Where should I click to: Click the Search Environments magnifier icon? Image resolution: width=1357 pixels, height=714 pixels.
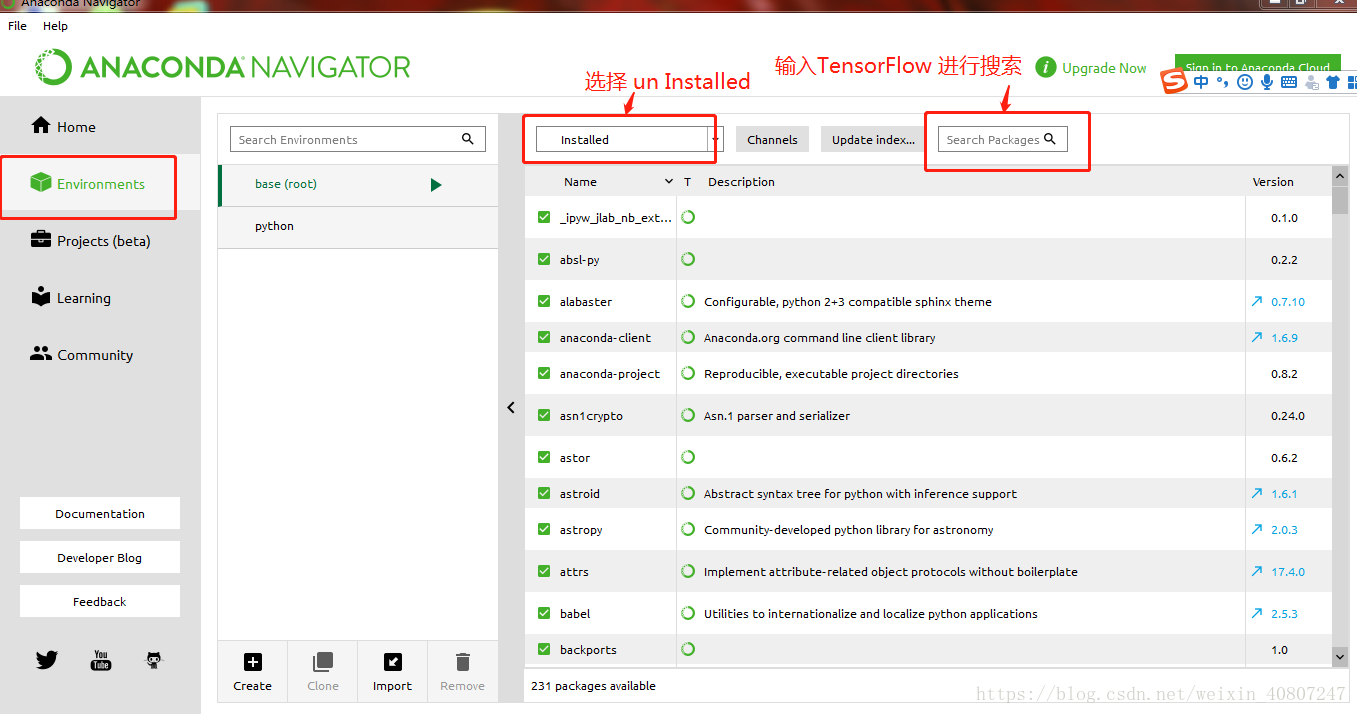pos(467,139)
